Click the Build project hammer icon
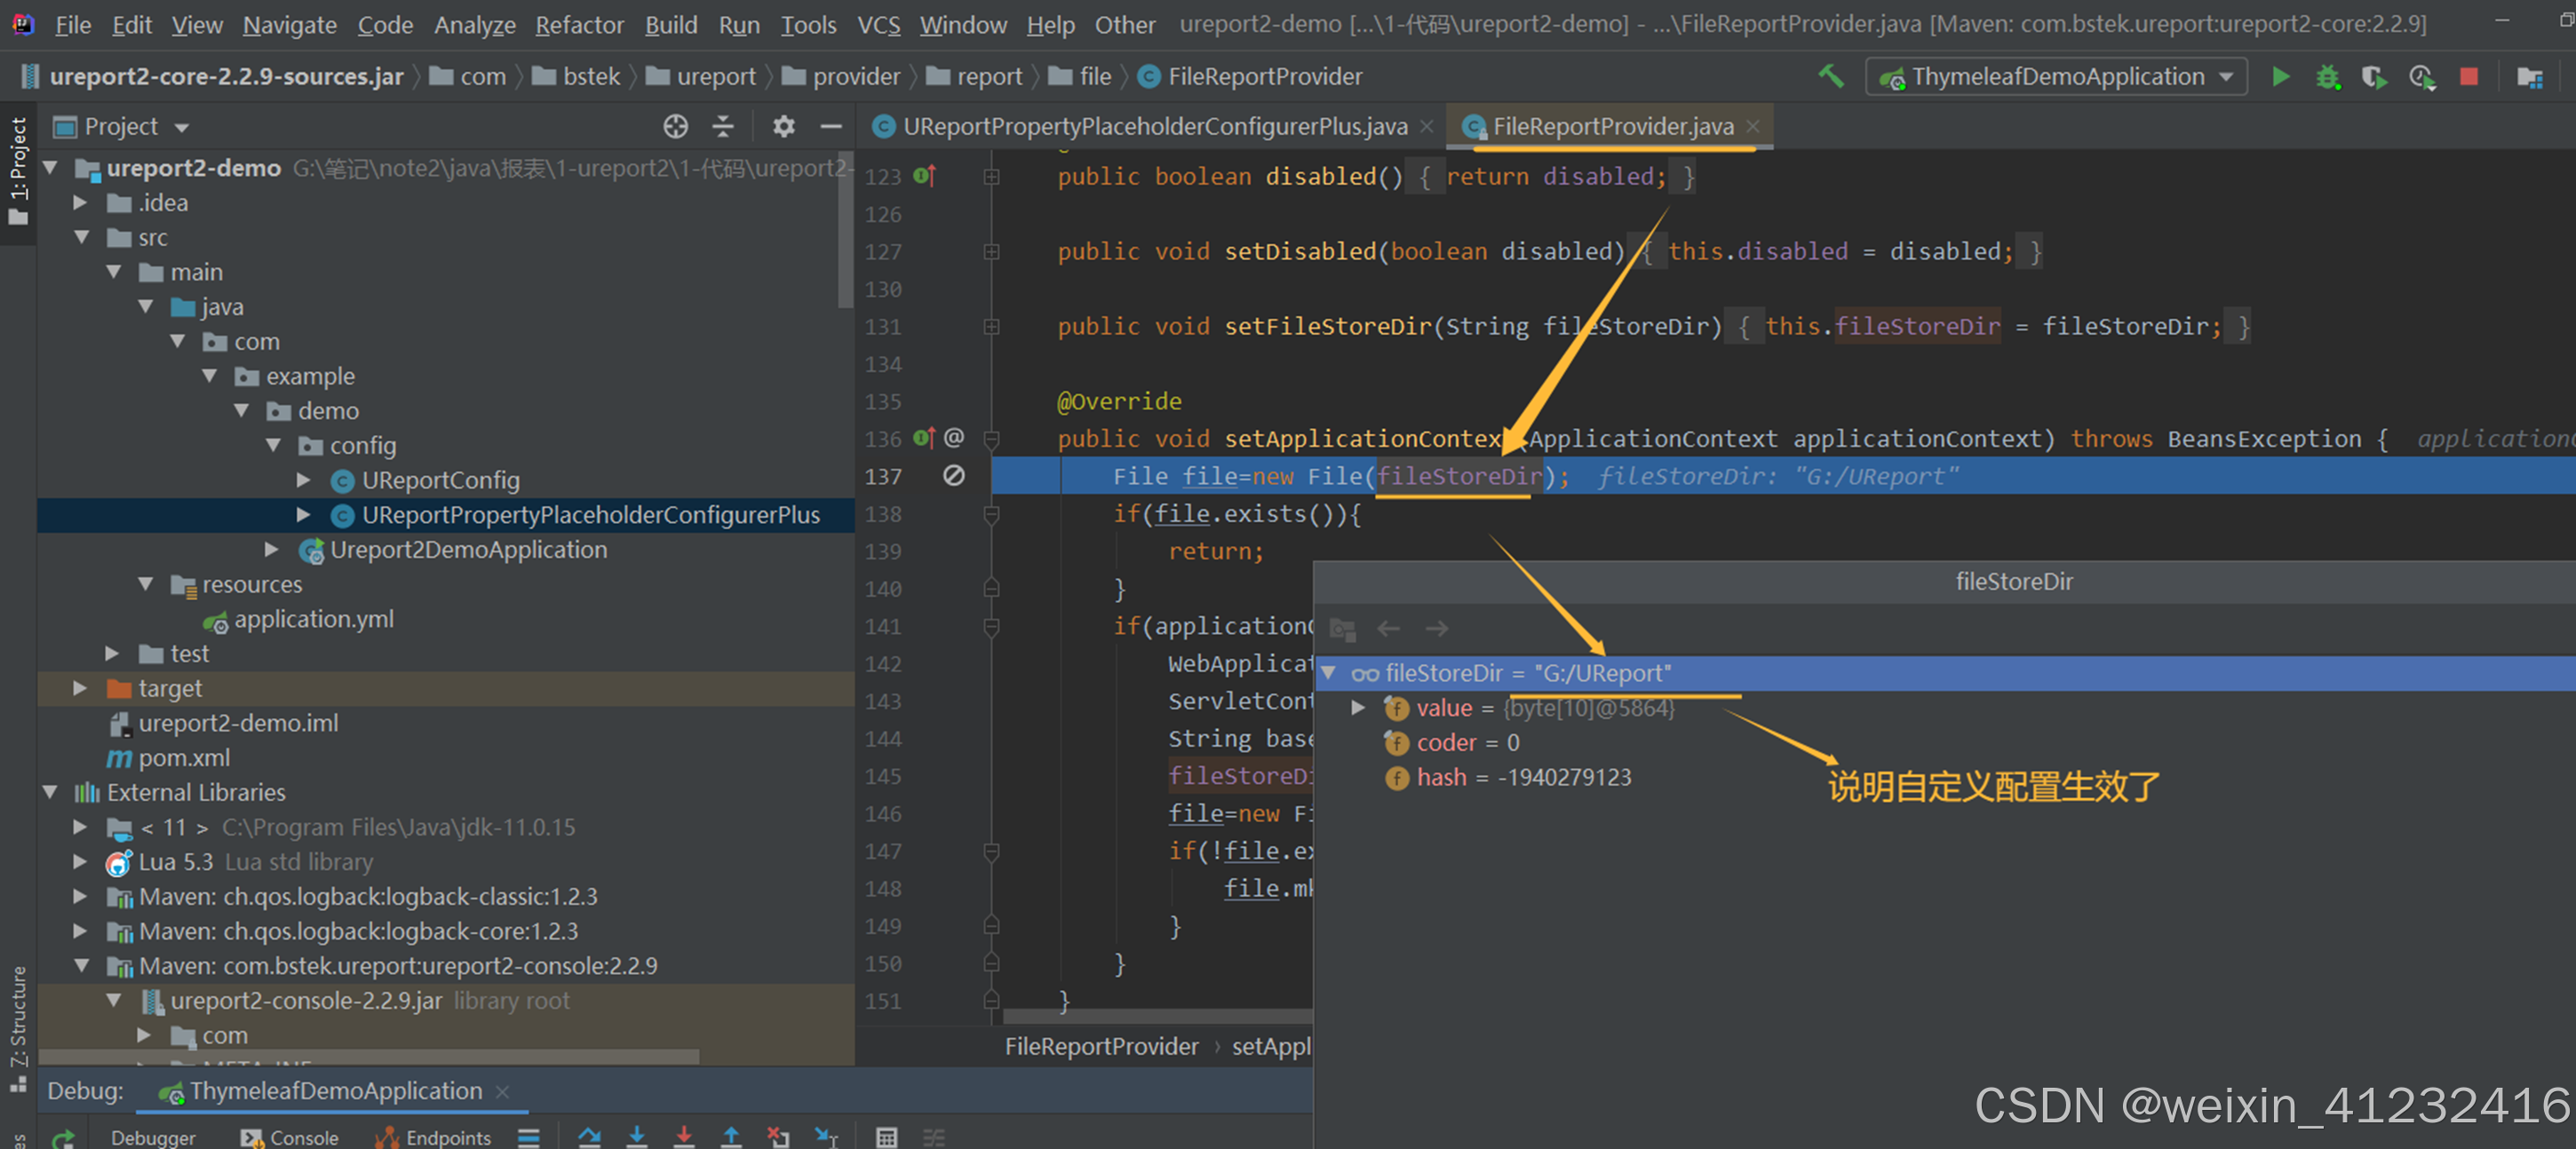Viewport: 2576px width, 1149px height. 1831,76
